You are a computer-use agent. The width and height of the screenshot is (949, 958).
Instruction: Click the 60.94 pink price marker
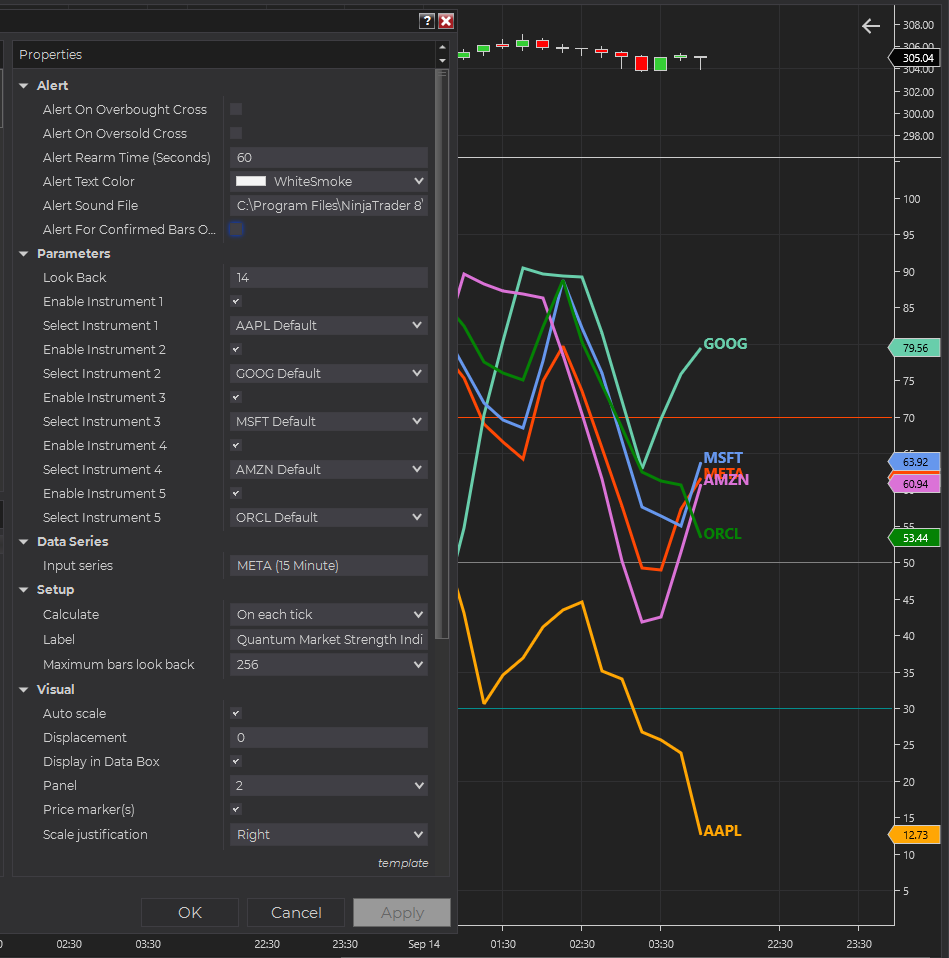coord(914,484)
